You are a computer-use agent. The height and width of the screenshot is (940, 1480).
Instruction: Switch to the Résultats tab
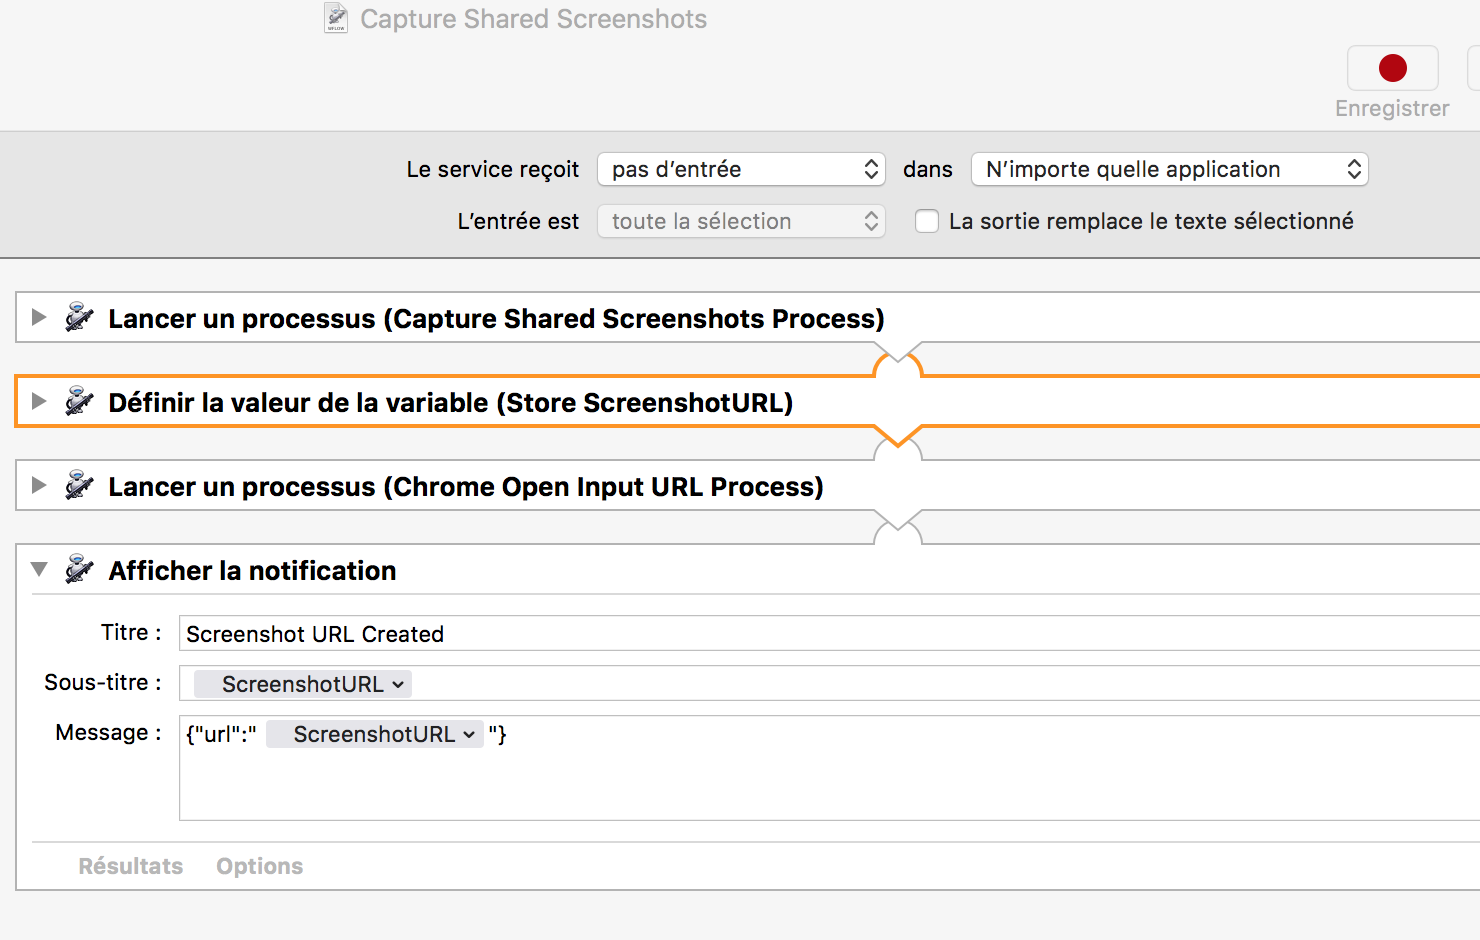(131, 866)
